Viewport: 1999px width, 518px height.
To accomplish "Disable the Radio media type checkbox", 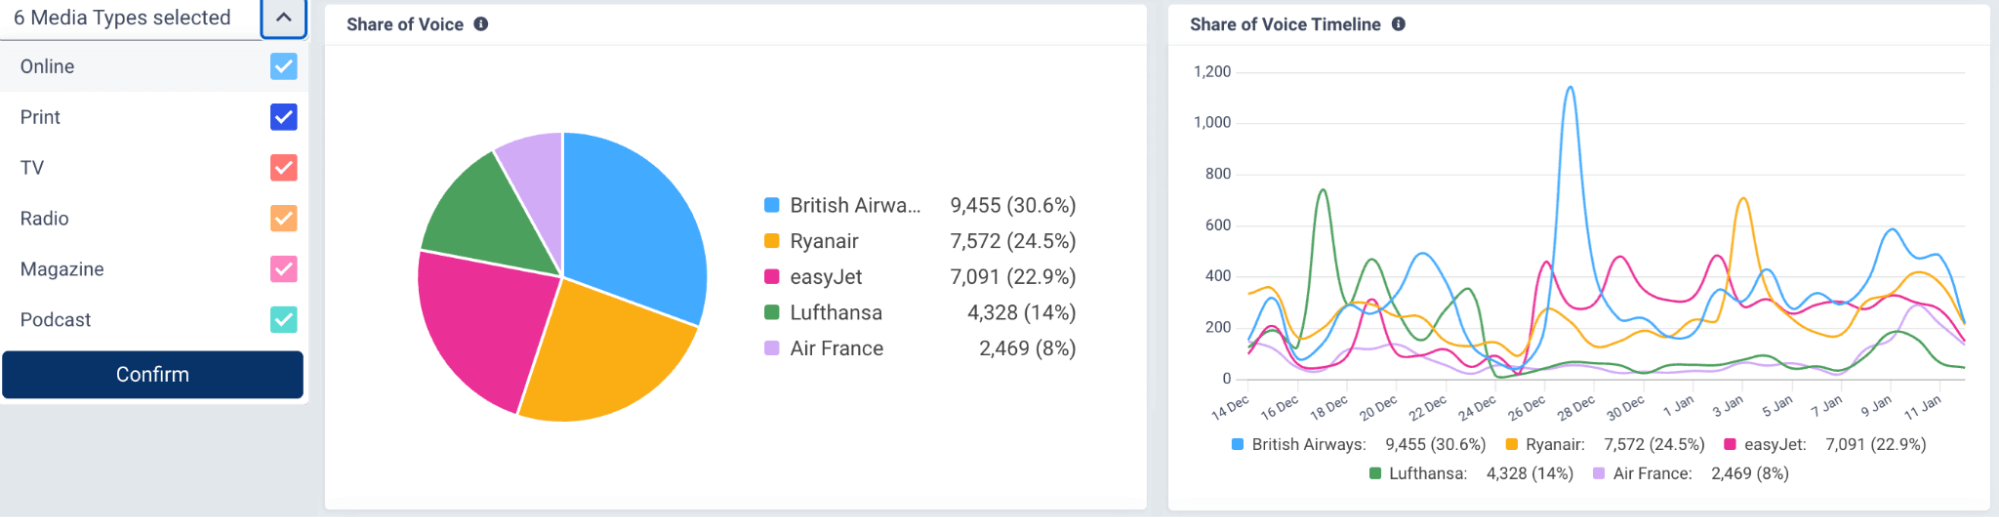I will 283,218.
